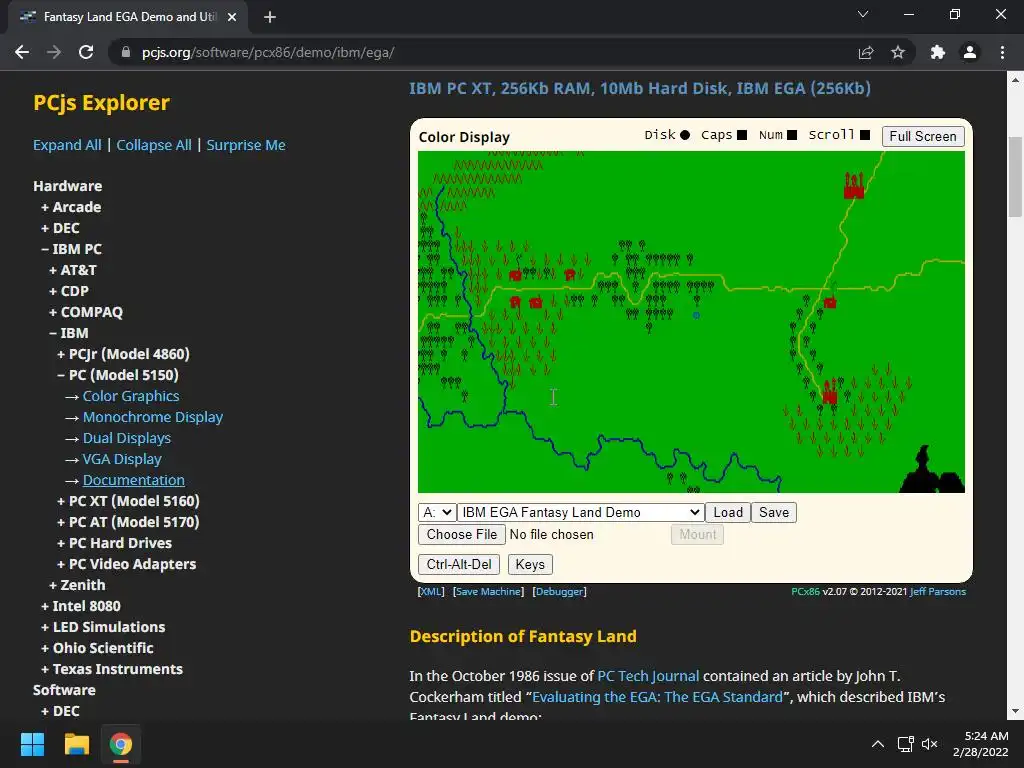Screen dimensions: 1024x768
Task: Bookmark this page with the star
Action: 898,52
